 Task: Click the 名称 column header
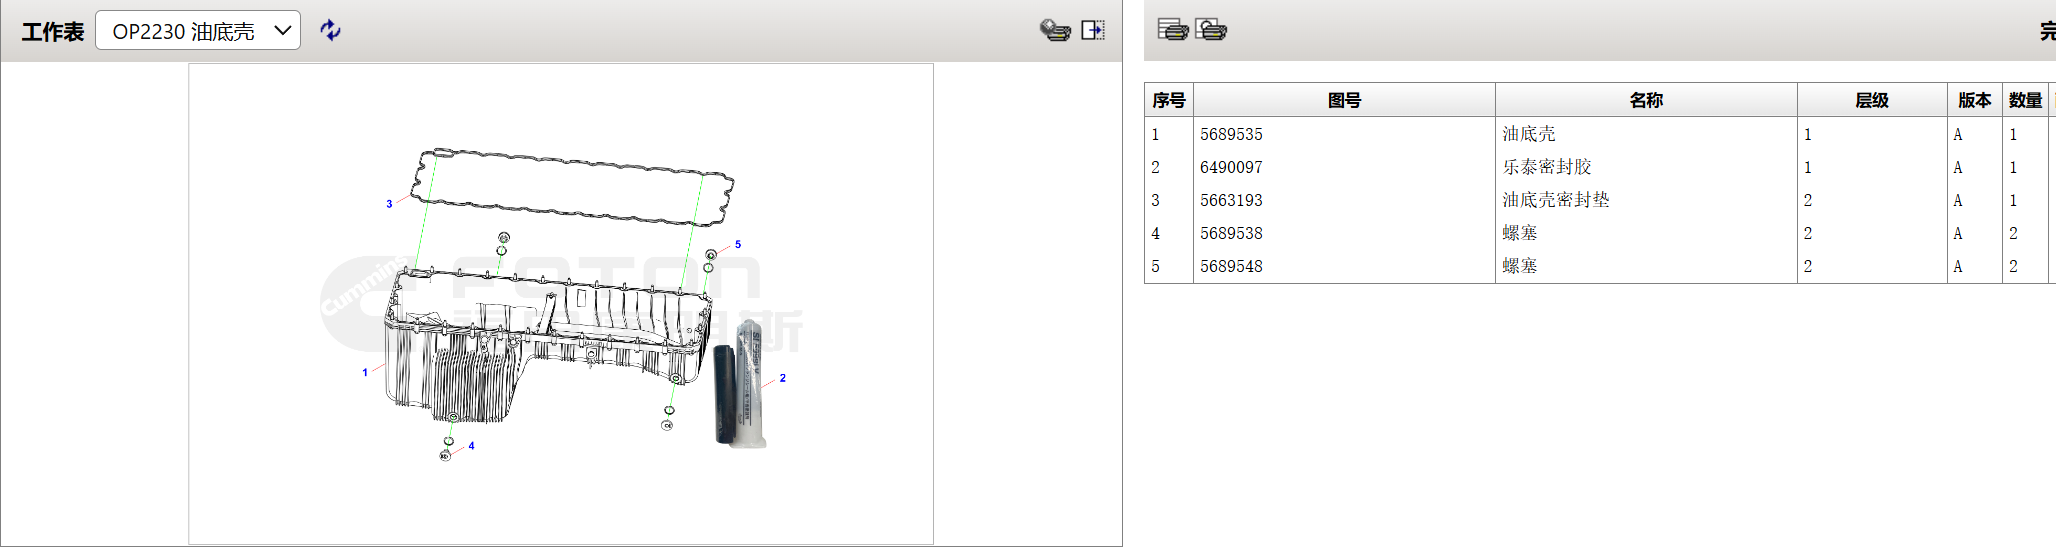[1645, 100]
